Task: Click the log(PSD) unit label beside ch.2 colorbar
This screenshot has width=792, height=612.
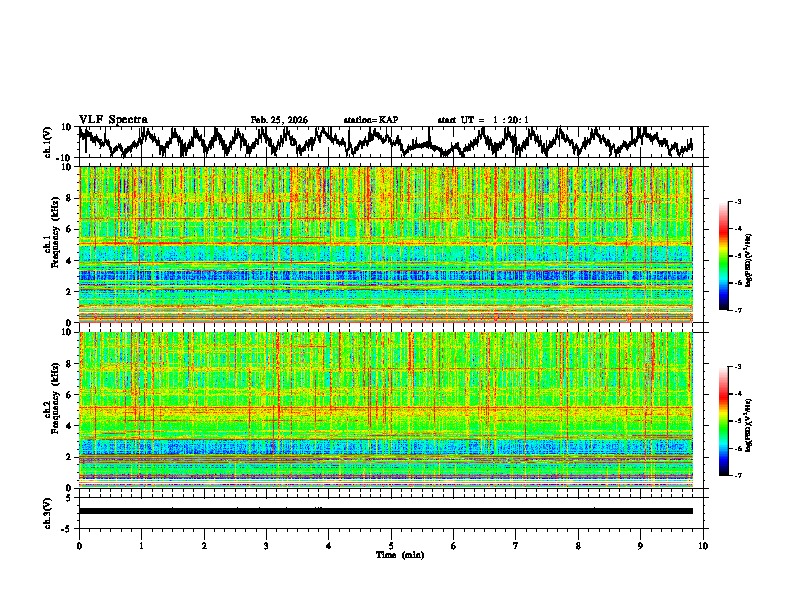Action: coord(749,425)
